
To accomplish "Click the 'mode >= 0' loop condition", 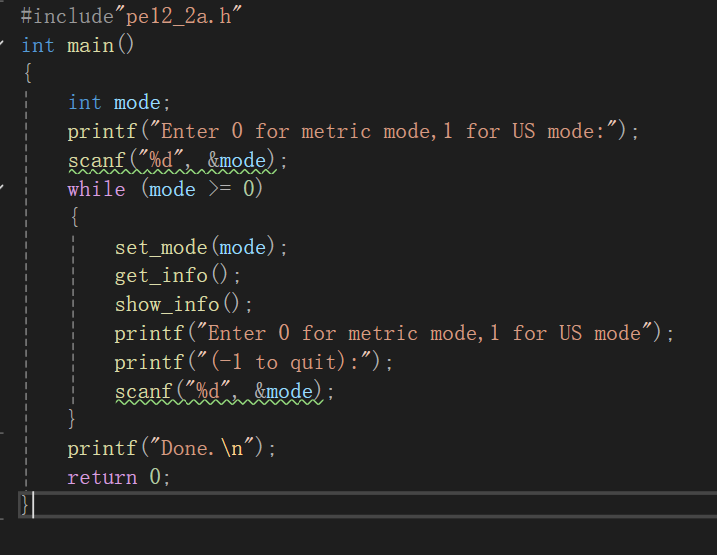I will click(x=201, y=189).
